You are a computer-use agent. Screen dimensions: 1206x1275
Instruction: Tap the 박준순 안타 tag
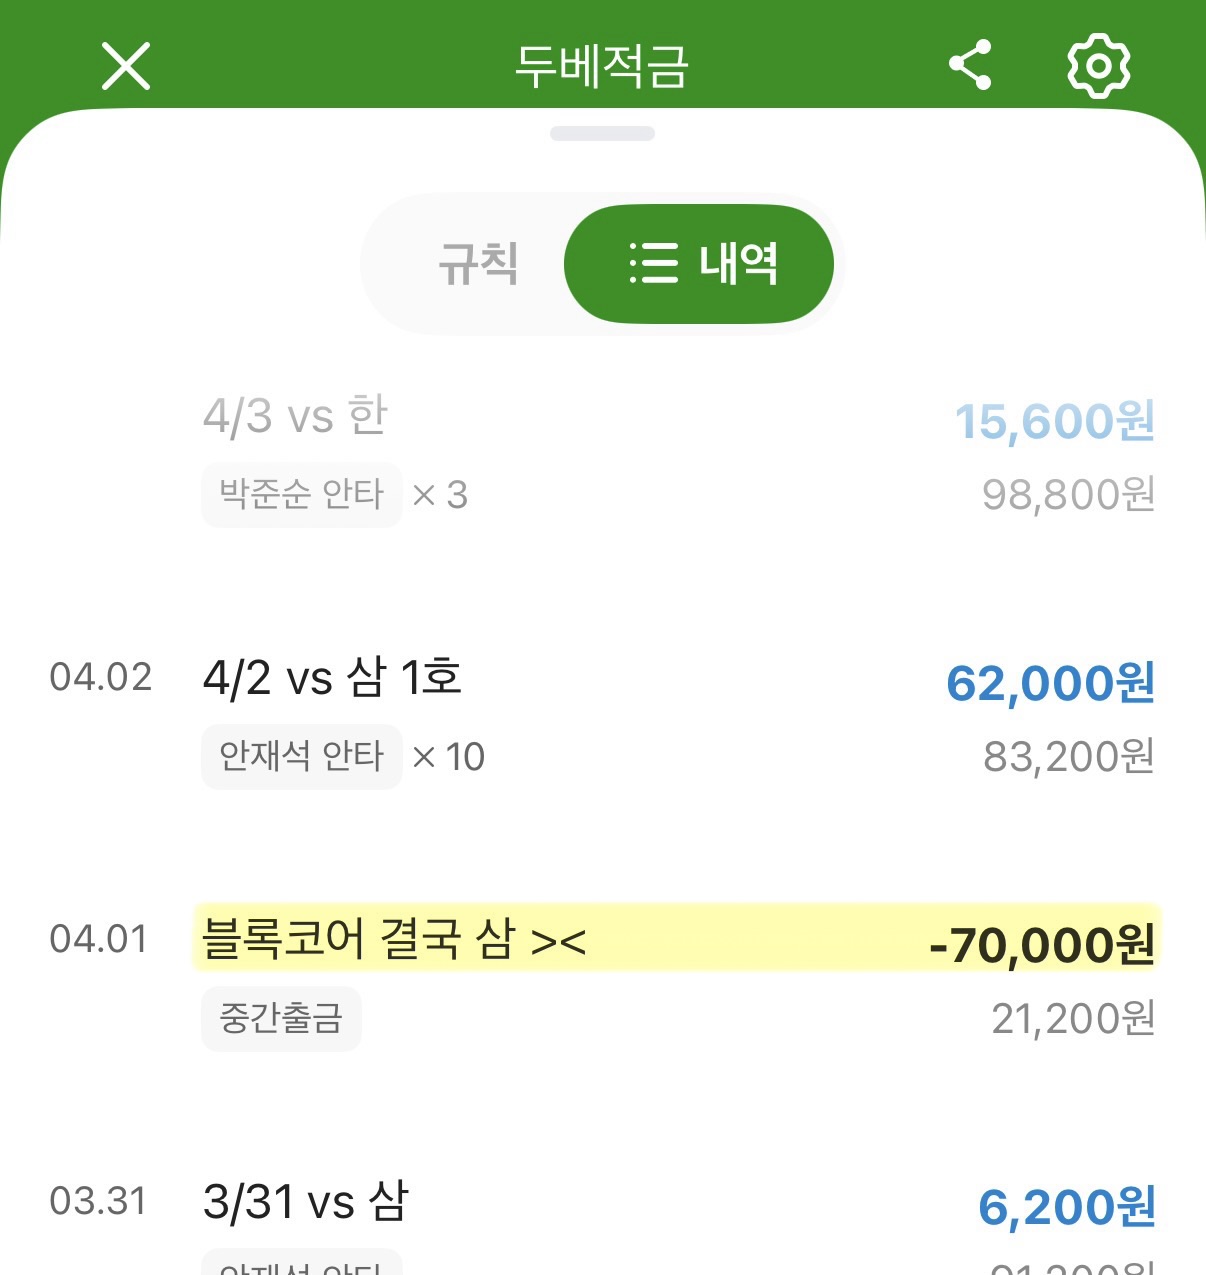(301, 494)
